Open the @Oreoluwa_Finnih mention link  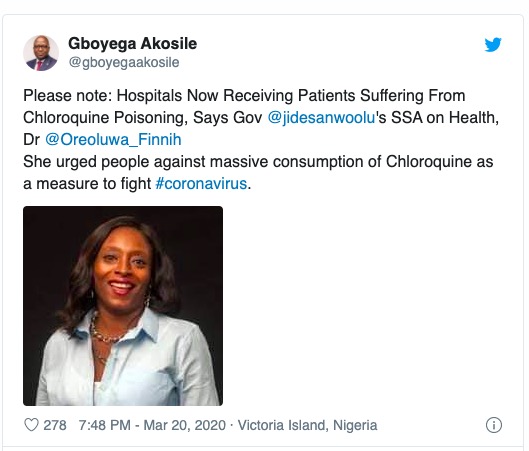pos(113,140)
